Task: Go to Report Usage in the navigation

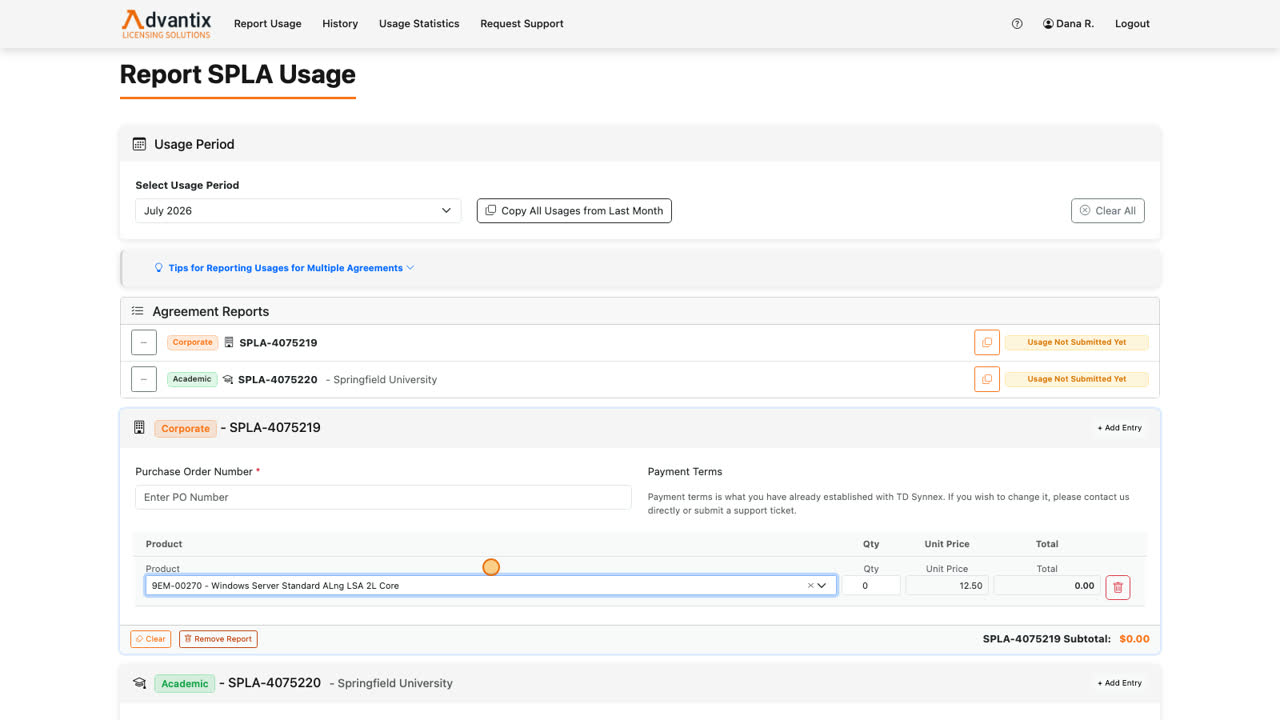Action: 267,24
